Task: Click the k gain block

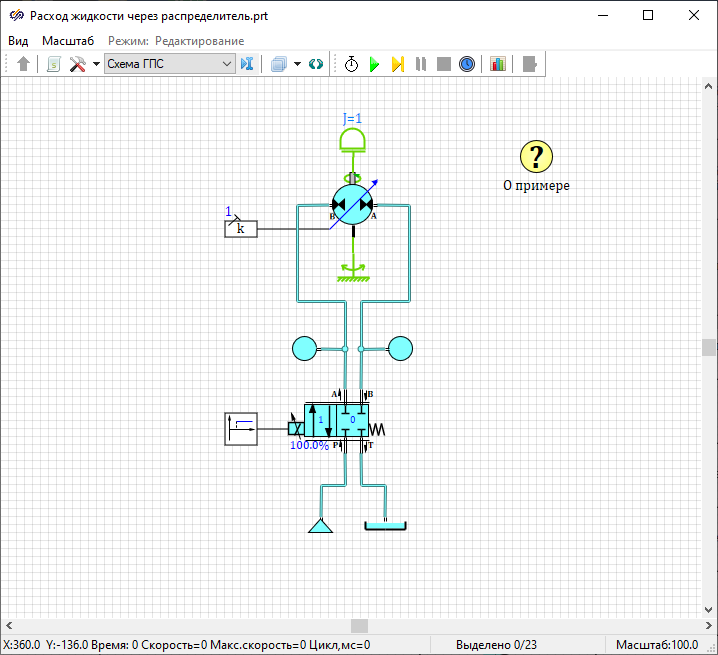Action: click(240, 229)
